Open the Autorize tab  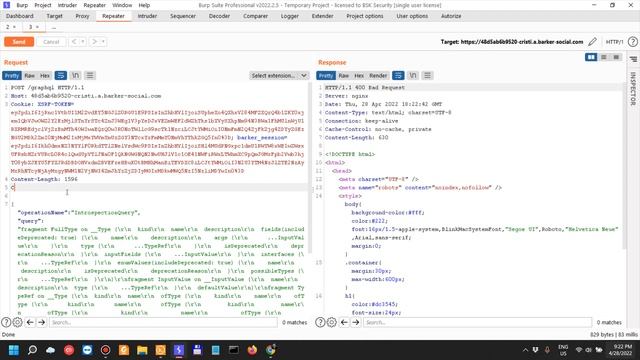pos(451,16)
